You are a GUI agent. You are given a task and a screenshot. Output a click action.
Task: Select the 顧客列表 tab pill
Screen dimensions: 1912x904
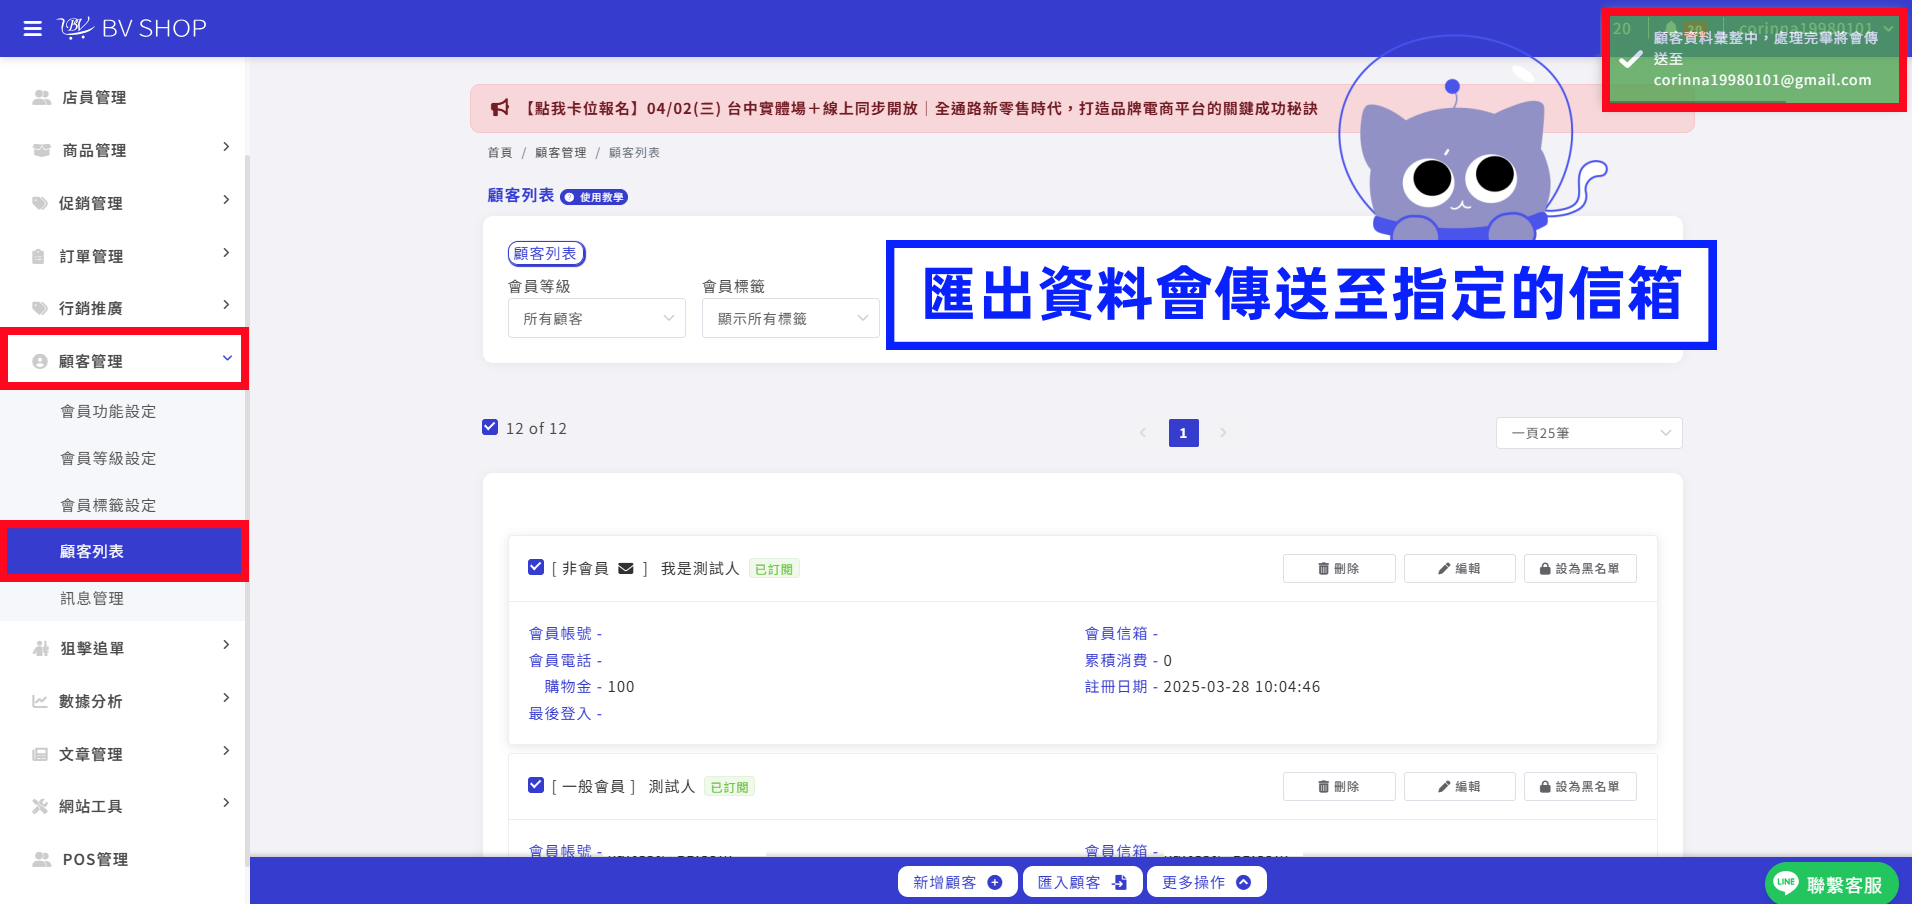coord(546,254)
